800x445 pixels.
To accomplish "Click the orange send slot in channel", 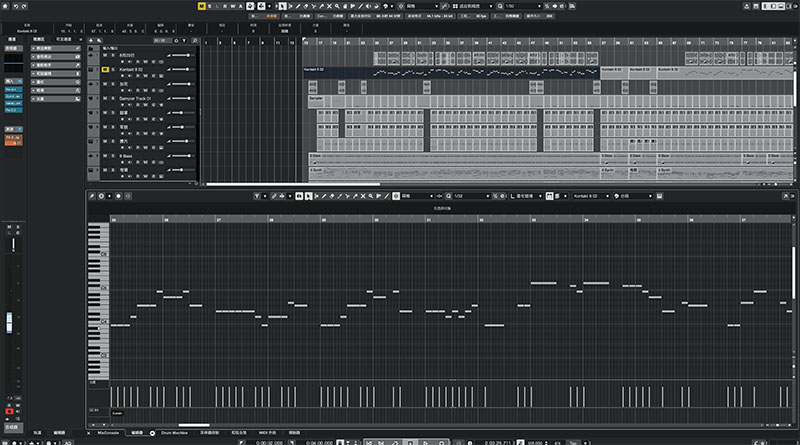I will coord(13,140).
